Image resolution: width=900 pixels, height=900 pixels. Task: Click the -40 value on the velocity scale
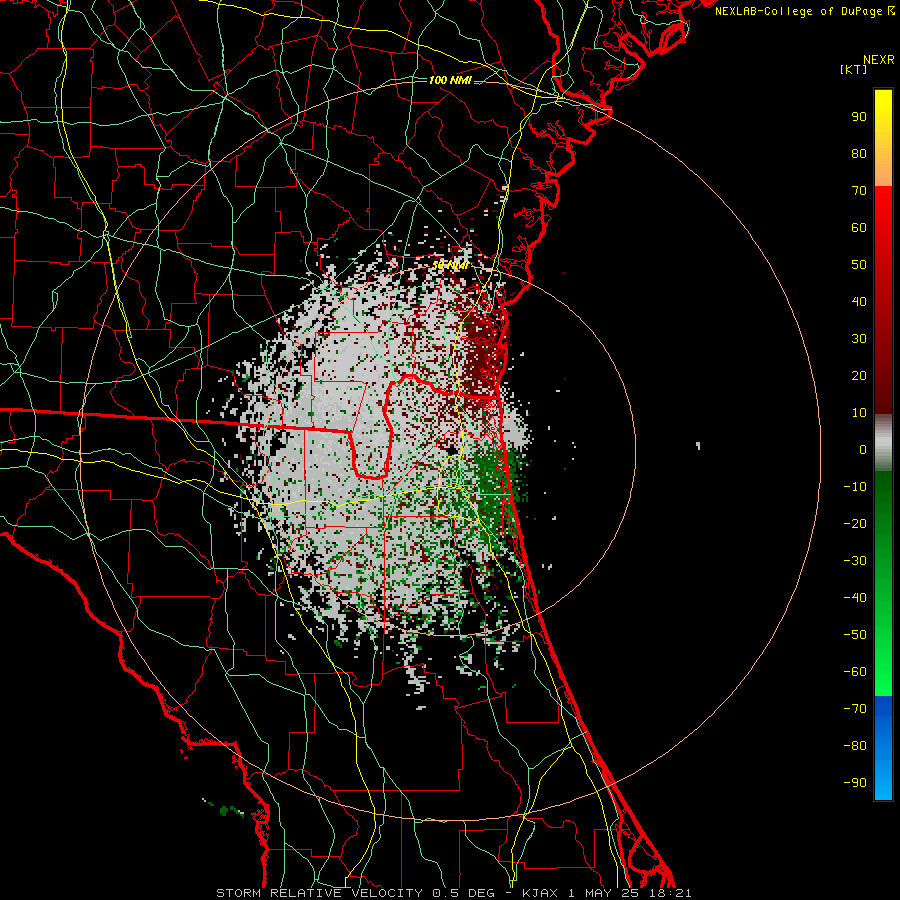coord(855,598)
